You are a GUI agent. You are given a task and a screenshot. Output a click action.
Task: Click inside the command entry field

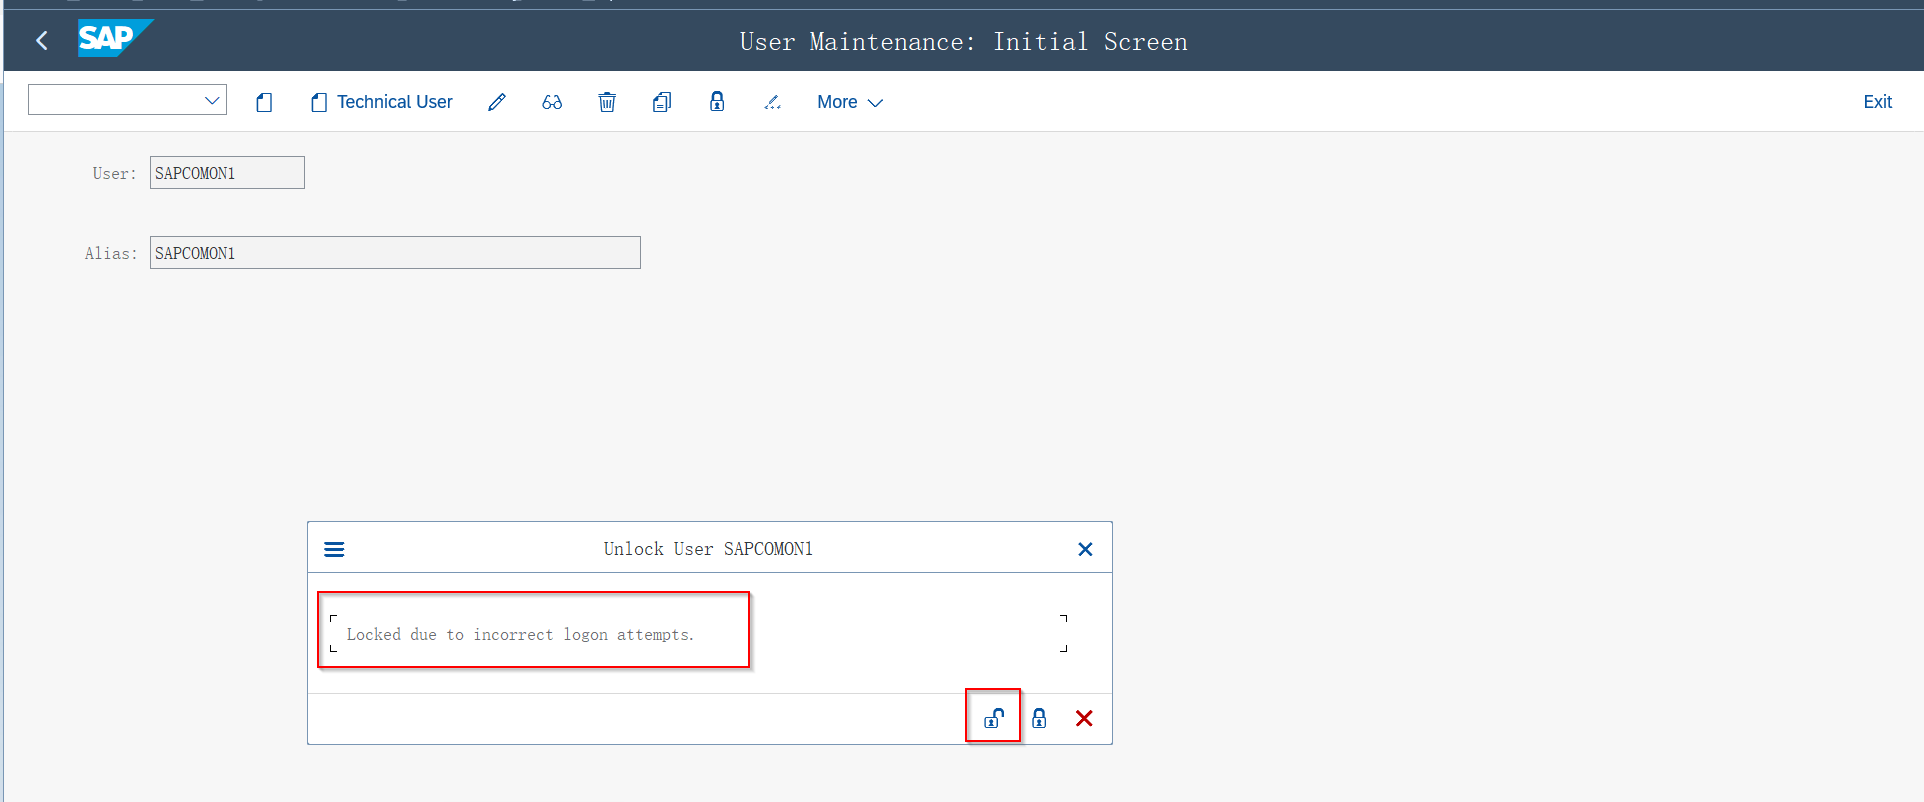click(114, 100)
